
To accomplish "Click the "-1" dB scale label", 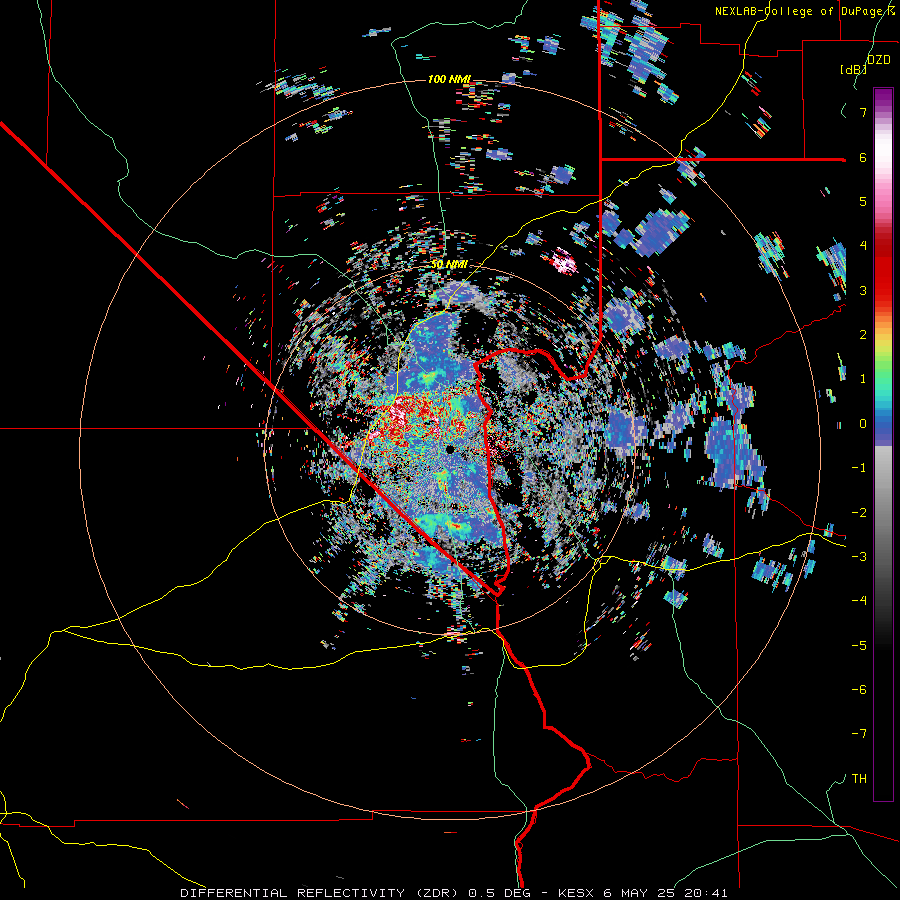I will 860,468.
